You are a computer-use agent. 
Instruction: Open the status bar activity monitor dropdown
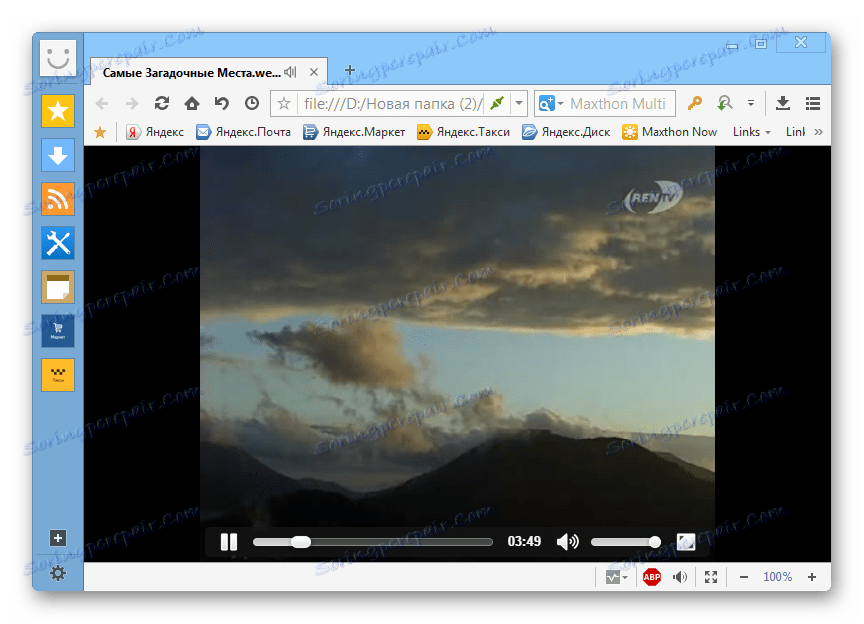(617, 577)
